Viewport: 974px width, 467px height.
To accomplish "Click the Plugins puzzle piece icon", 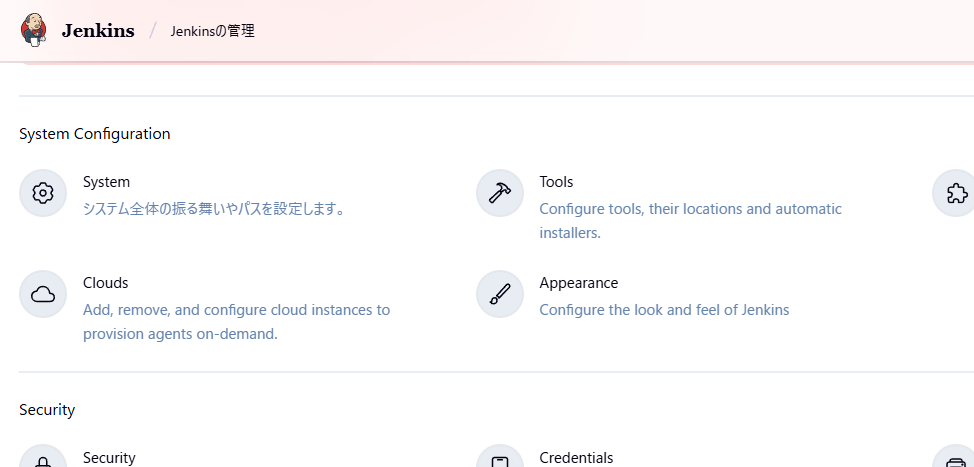I will (955, 193).
